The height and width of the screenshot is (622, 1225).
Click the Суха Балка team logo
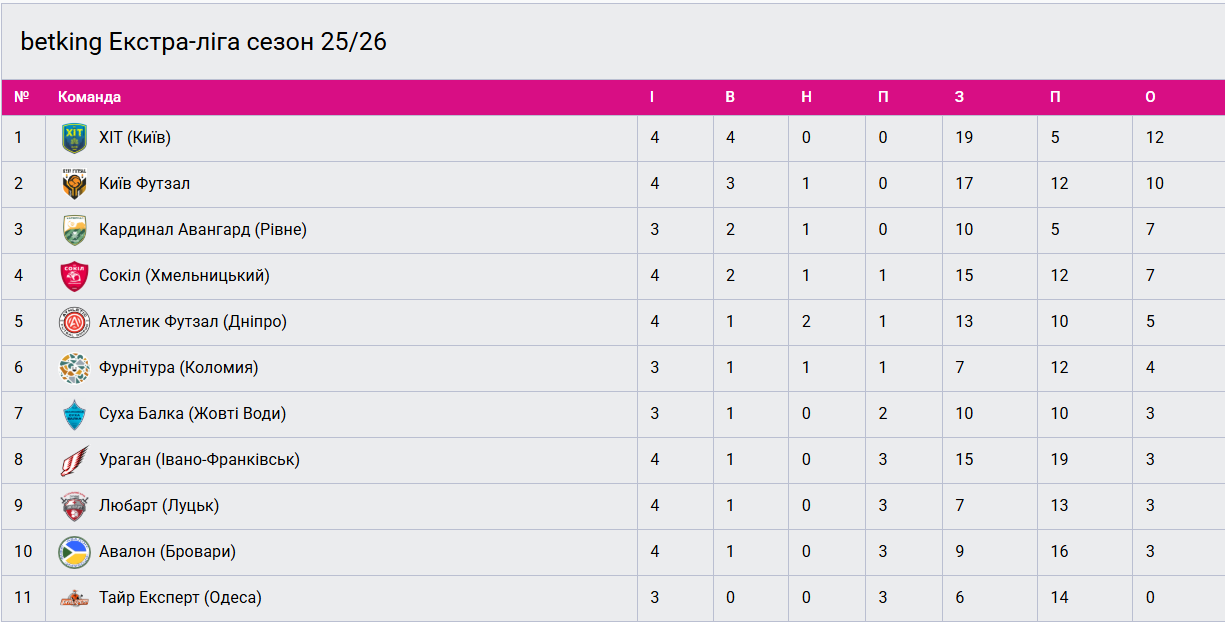74,414
